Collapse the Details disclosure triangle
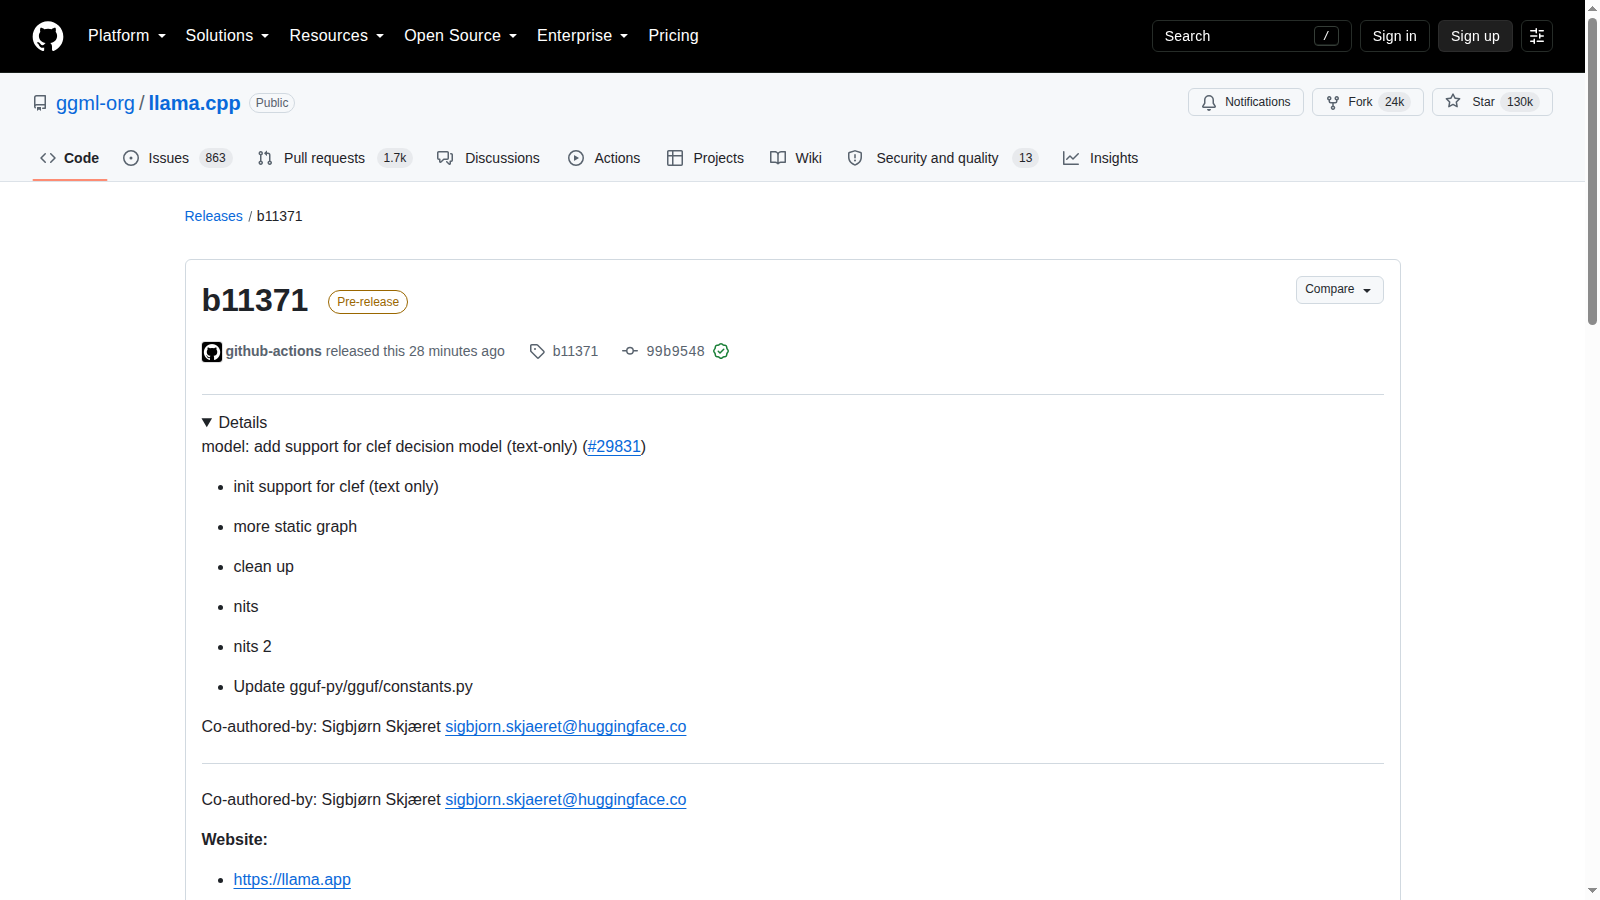 click(207, 423)
